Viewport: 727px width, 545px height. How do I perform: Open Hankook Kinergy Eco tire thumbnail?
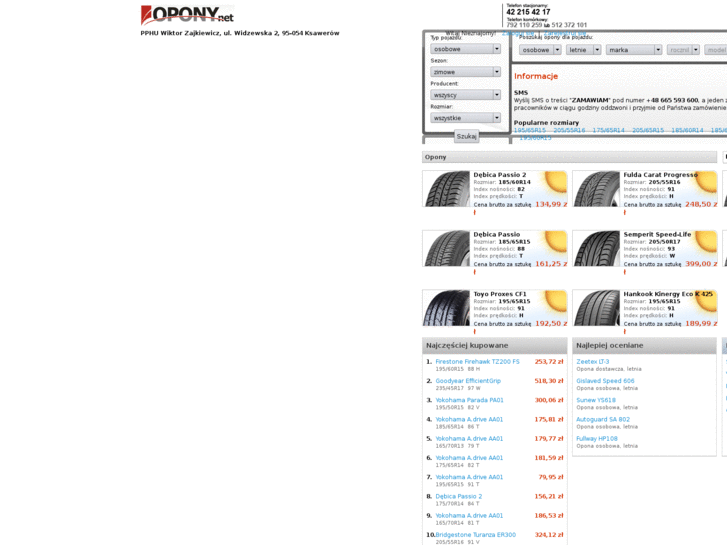pos(597,308)
